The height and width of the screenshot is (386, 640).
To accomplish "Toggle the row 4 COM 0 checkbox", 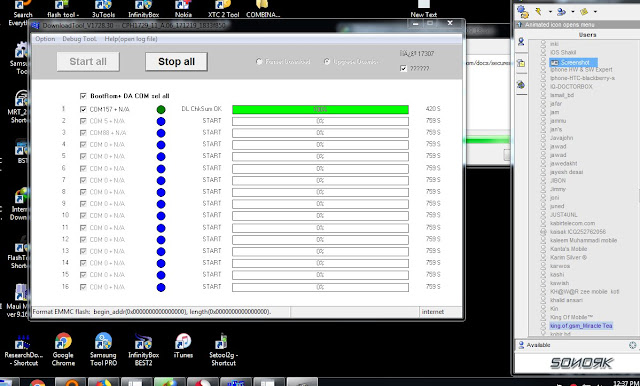I will (x=83, y=145).
